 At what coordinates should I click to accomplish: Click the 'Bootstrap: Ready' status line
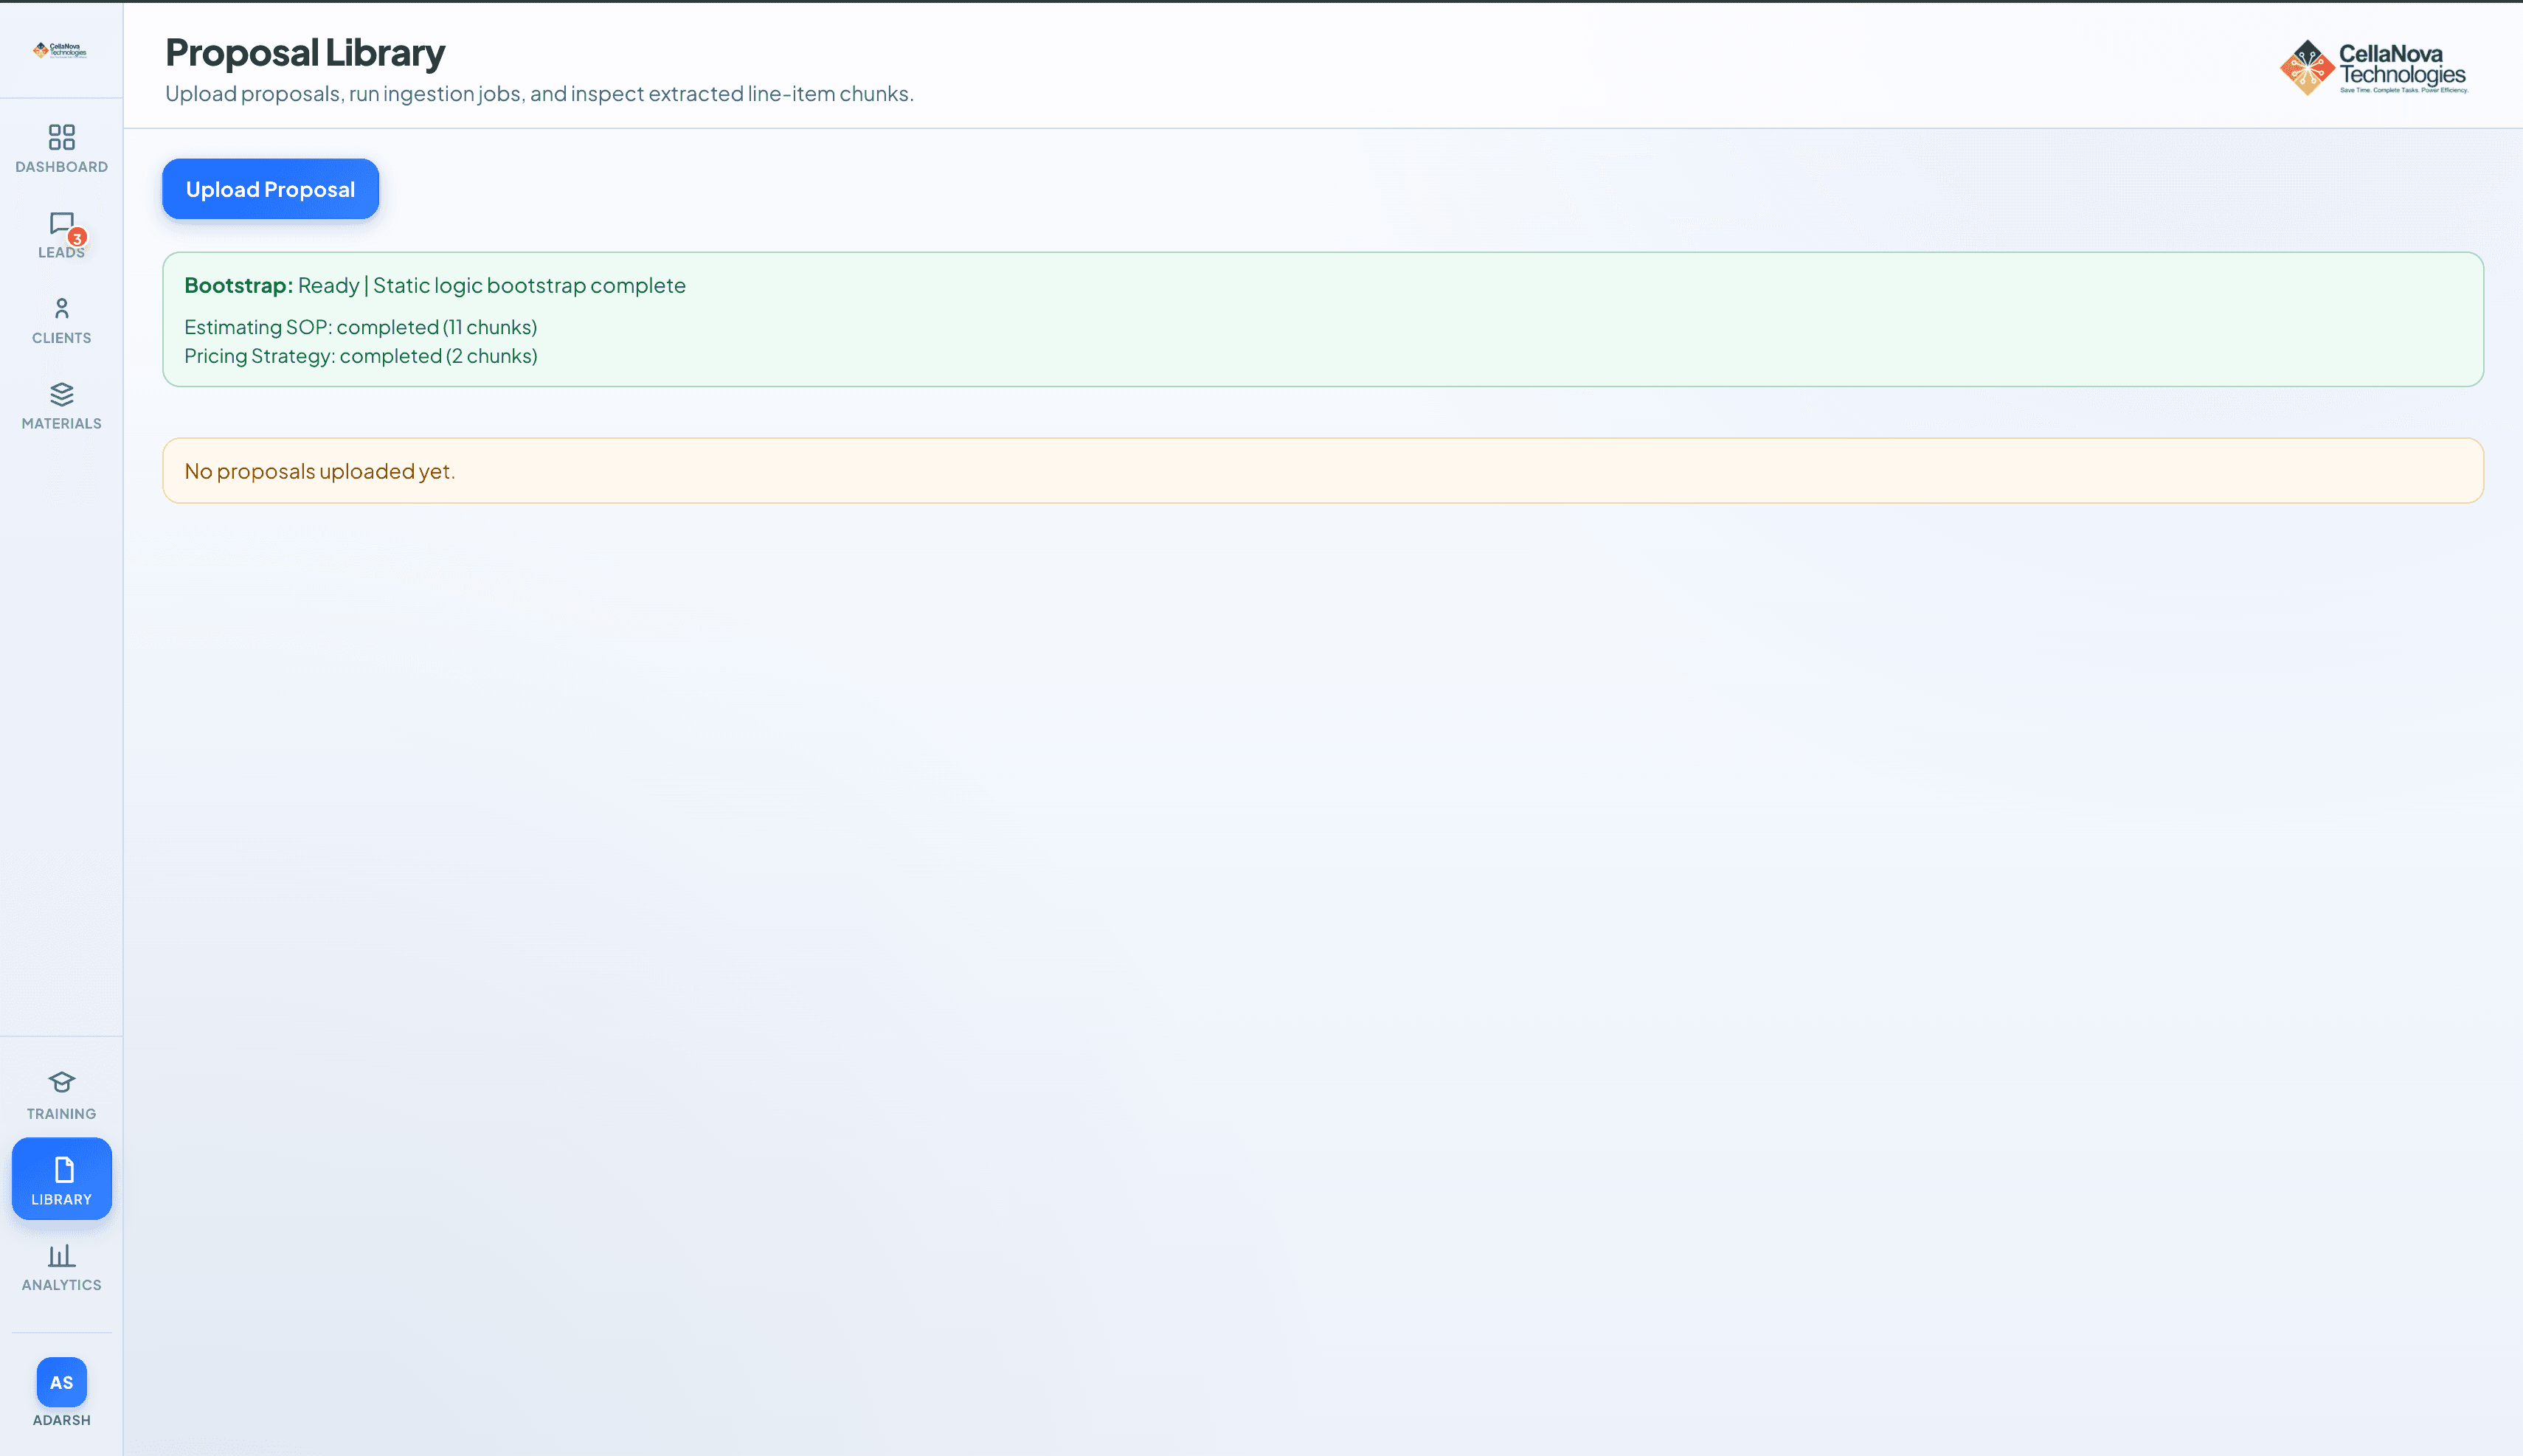pyautogui.click(x=435, y=285)
